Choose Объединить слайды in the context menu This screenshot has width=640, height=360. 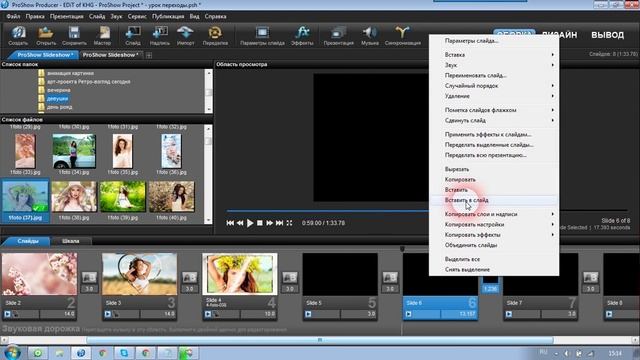point(494,245)
